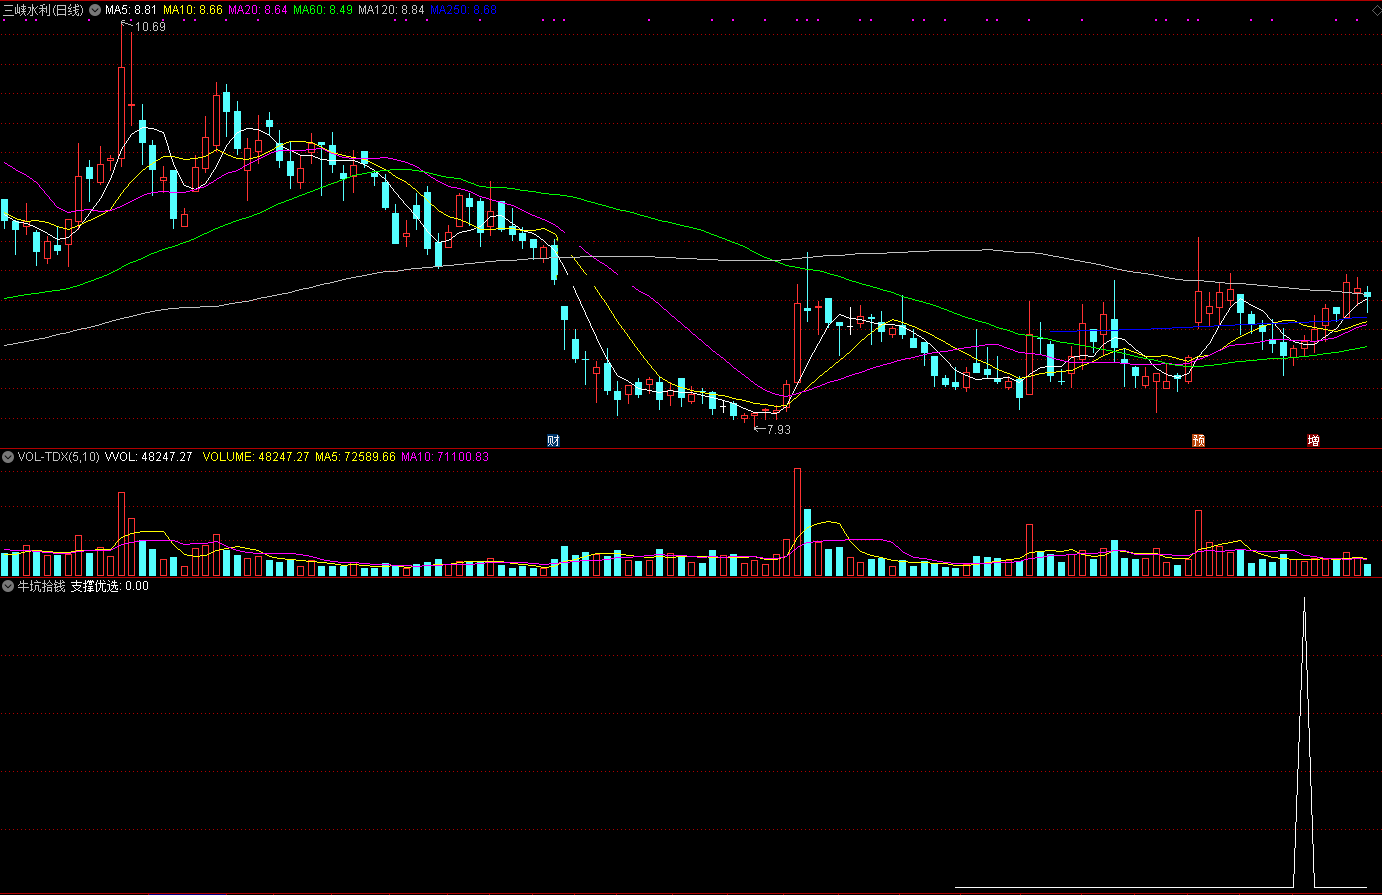Click the yellow VOLUME: 48247.27 value
Screen dimensions: 1382x895
point(256,457)
